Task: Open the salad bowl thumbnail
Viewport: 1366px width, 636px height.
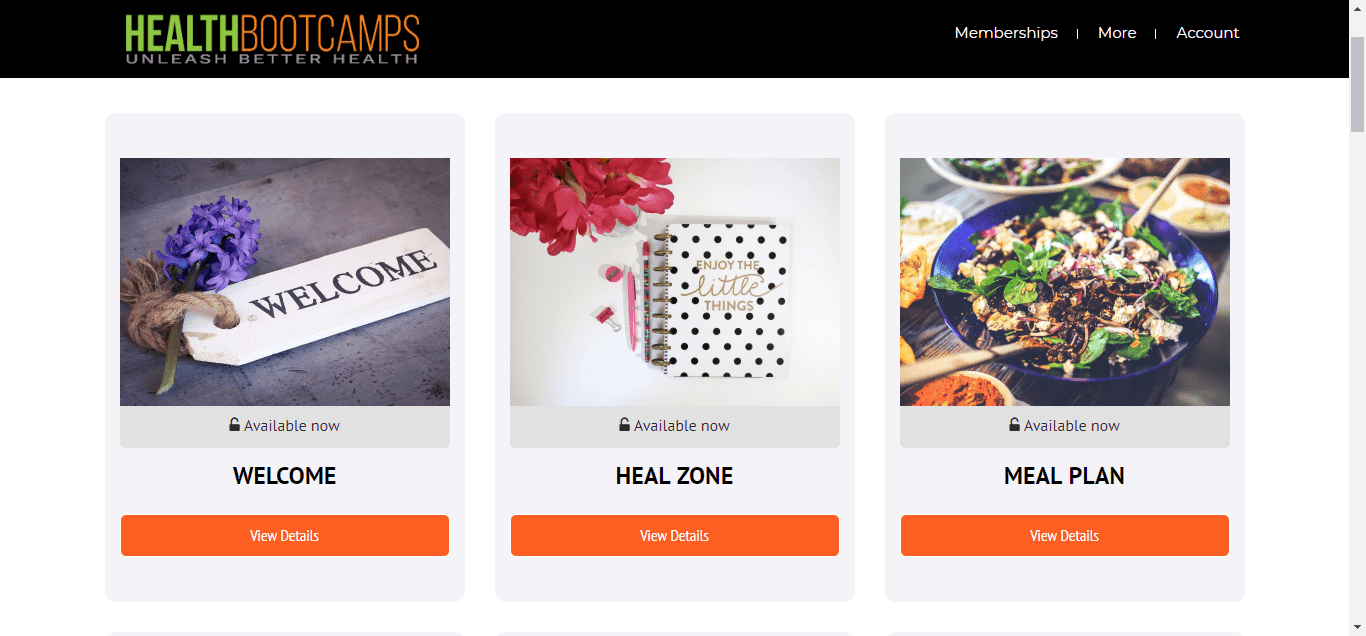Action: (x=1065, y=282)
